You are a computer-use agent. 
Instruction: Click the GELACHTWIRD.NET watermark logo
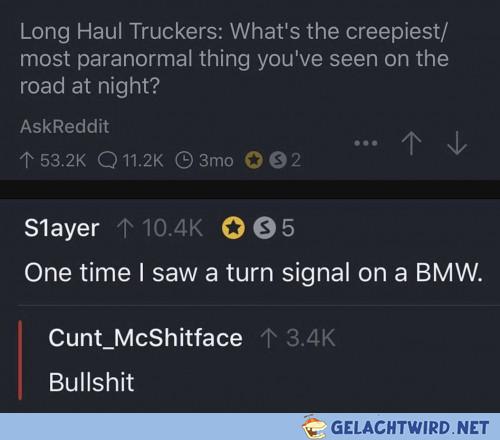click(x=396, y=427)
